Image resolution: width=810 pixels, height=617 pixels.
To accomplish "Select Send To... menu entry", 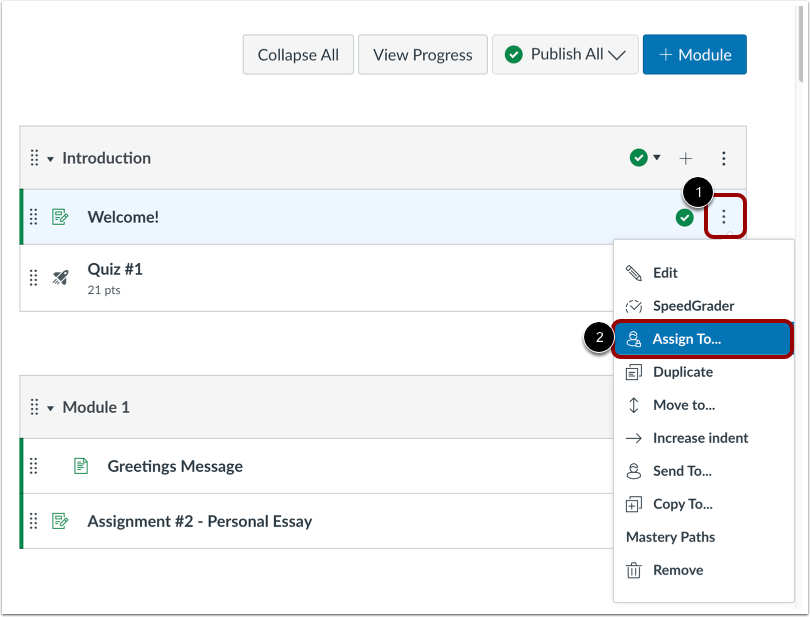I will [703, 471].
